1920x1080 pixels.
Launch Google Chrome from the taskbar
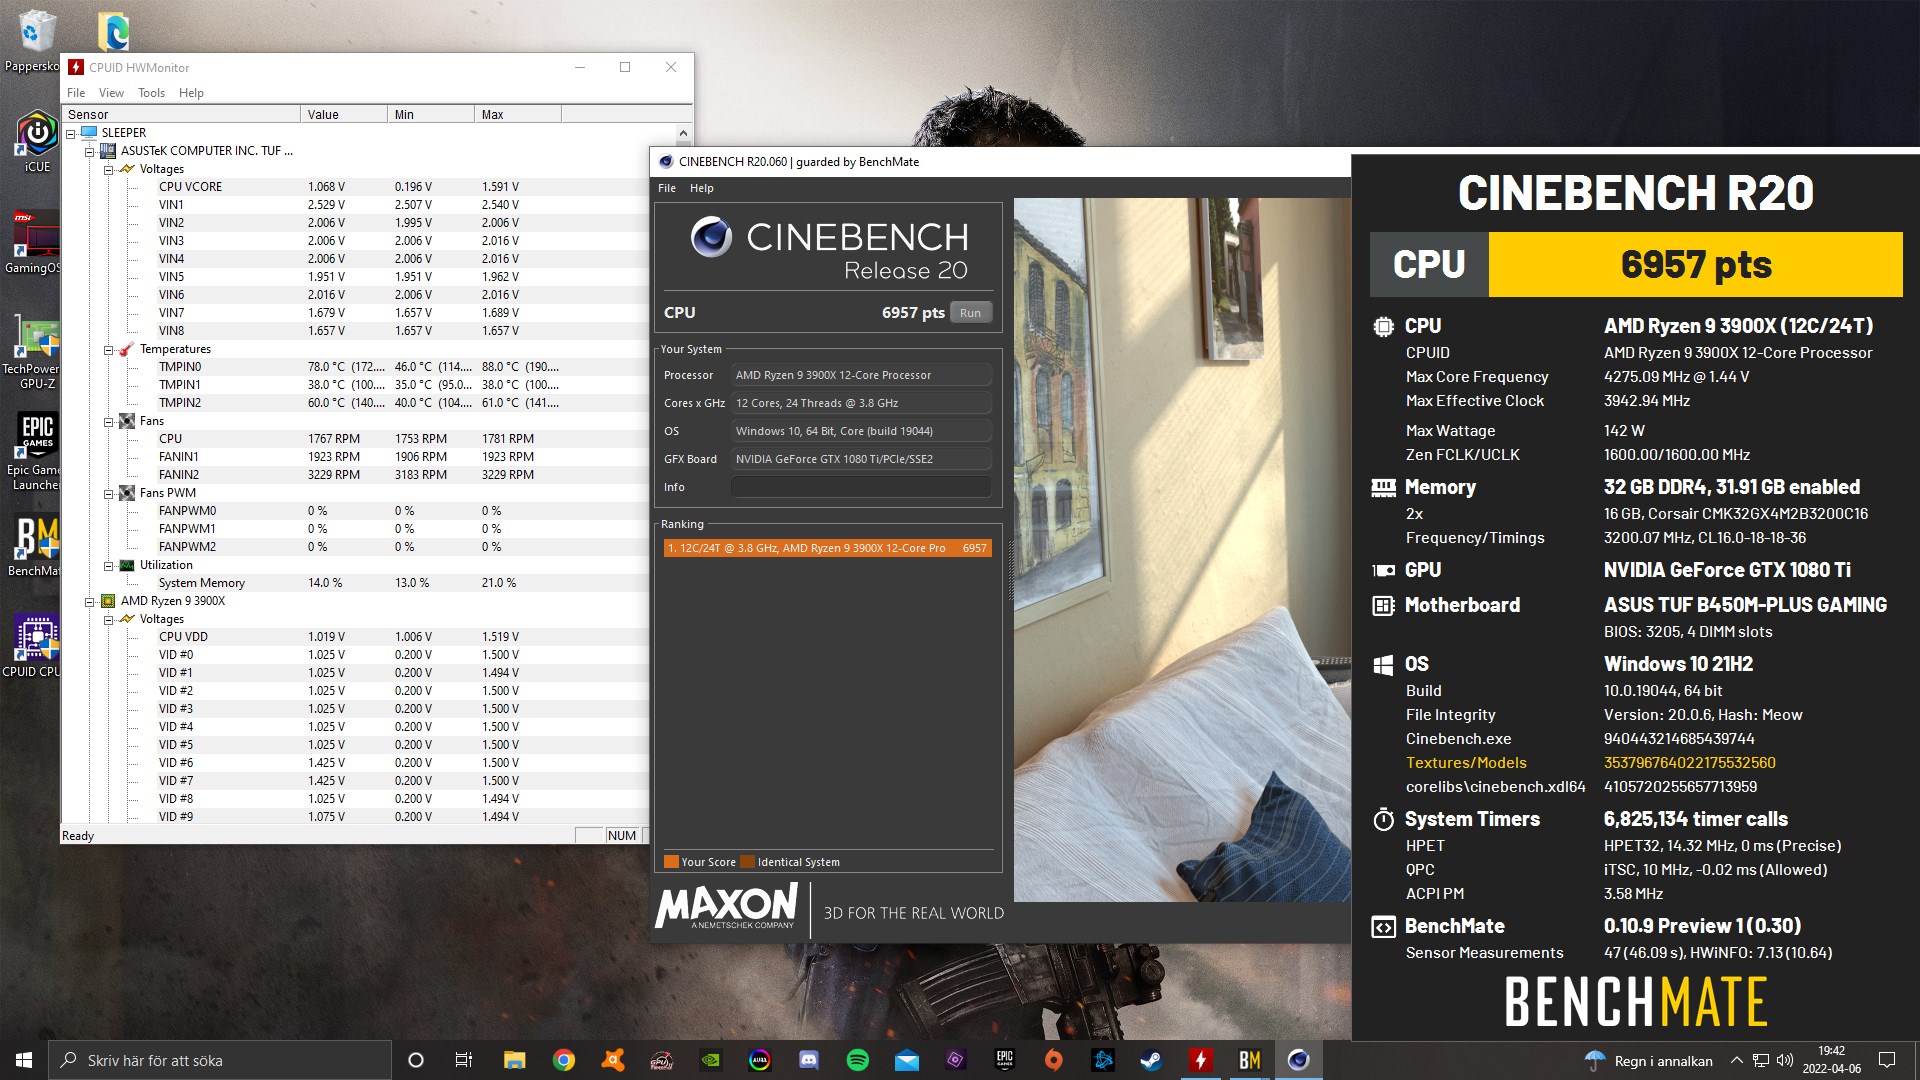click(563, 1060)
